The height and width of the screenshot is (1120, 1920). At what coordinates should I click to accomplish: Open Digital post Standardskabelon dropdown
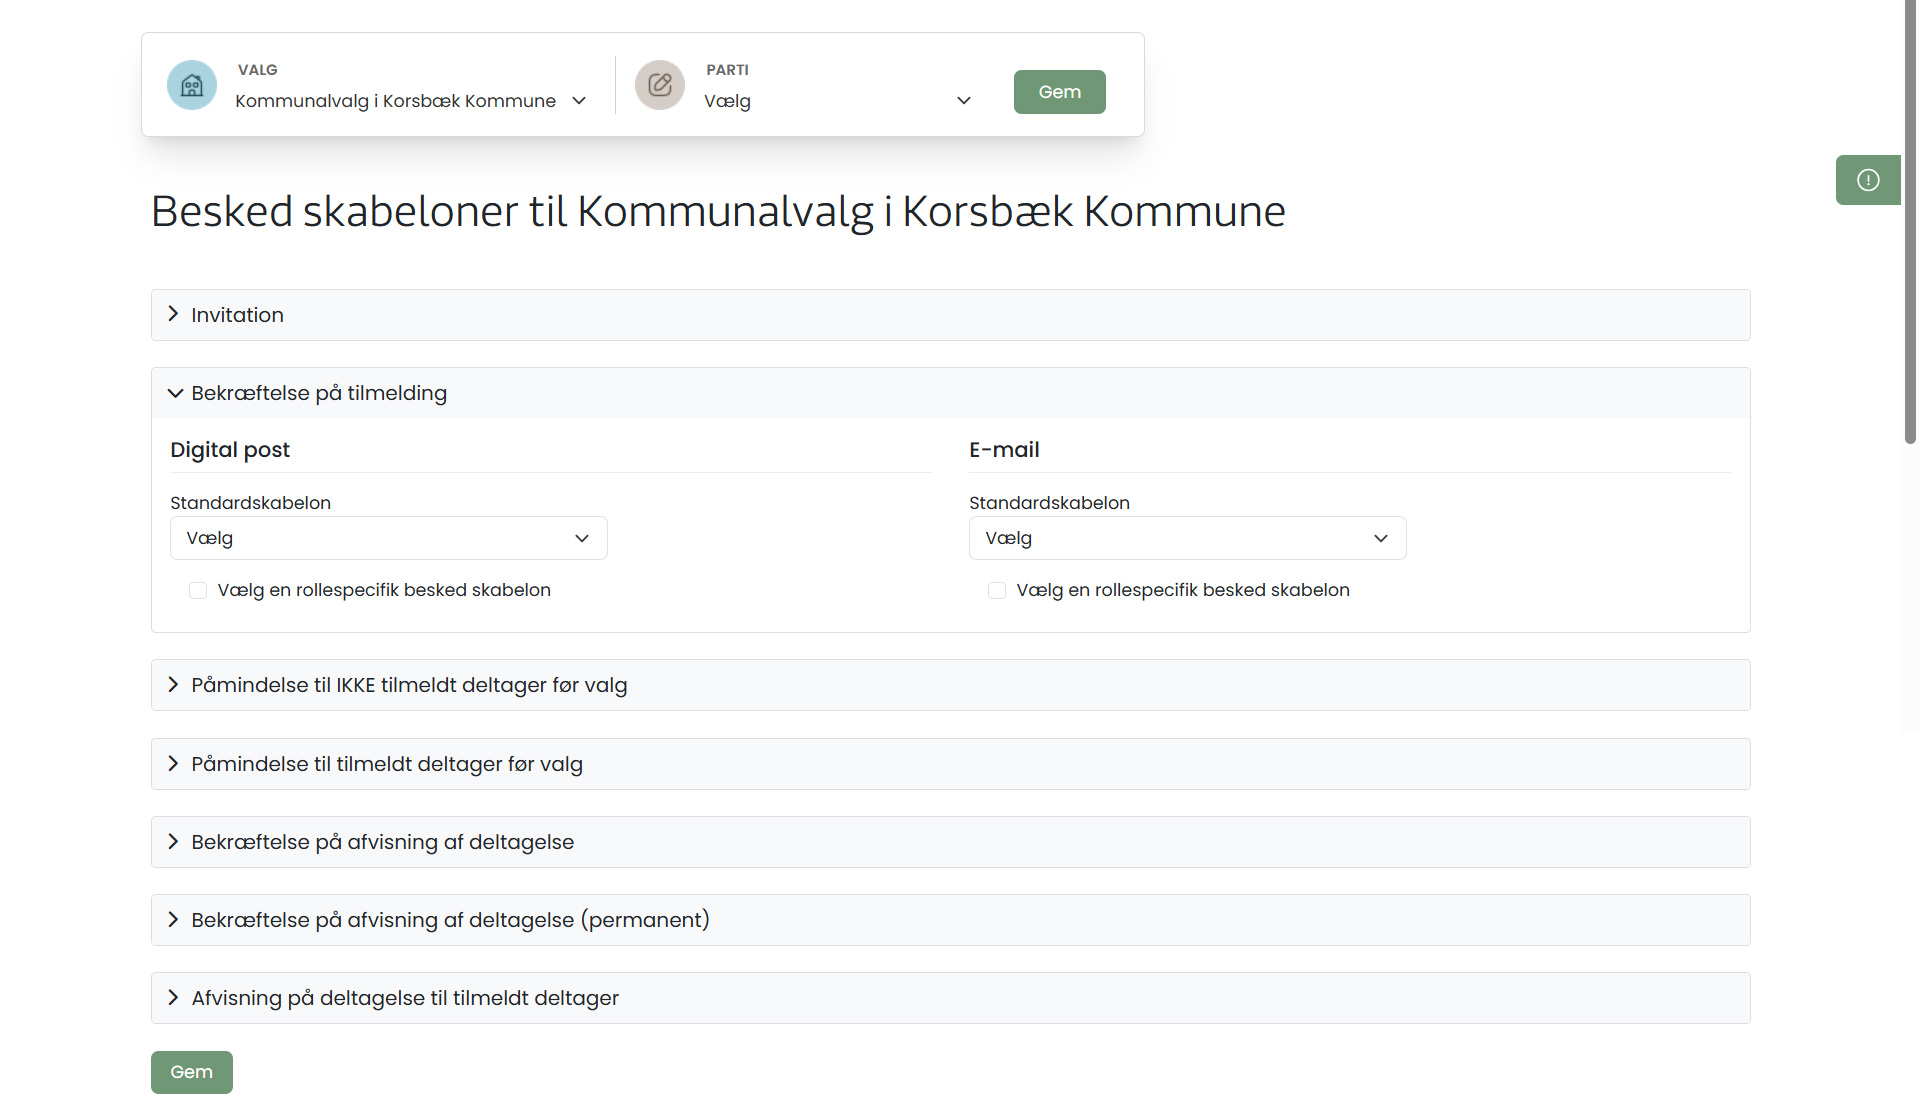388,538
